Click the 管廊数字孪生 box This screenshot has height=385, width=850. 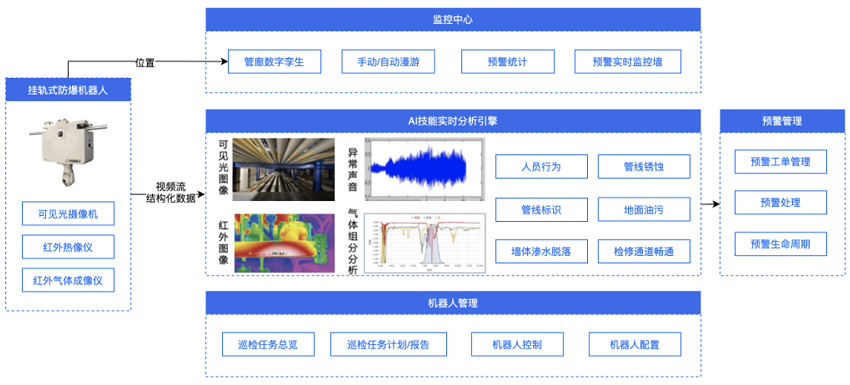pos(274,62)
